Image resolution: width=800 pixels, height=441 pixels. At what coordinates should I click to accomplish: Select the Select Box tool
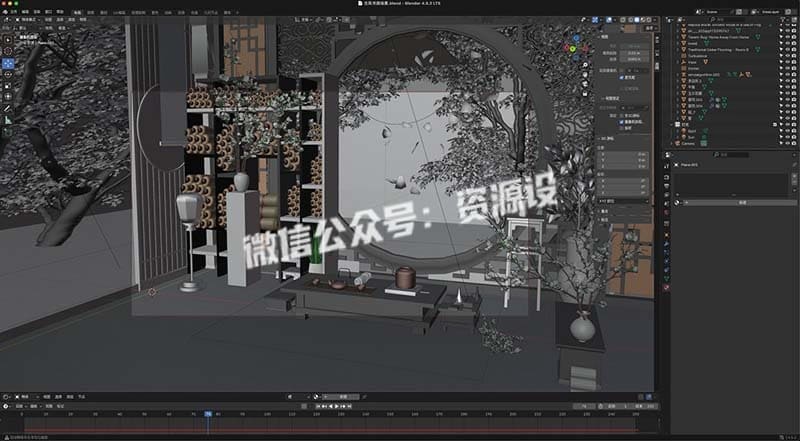tap(8, 40)
